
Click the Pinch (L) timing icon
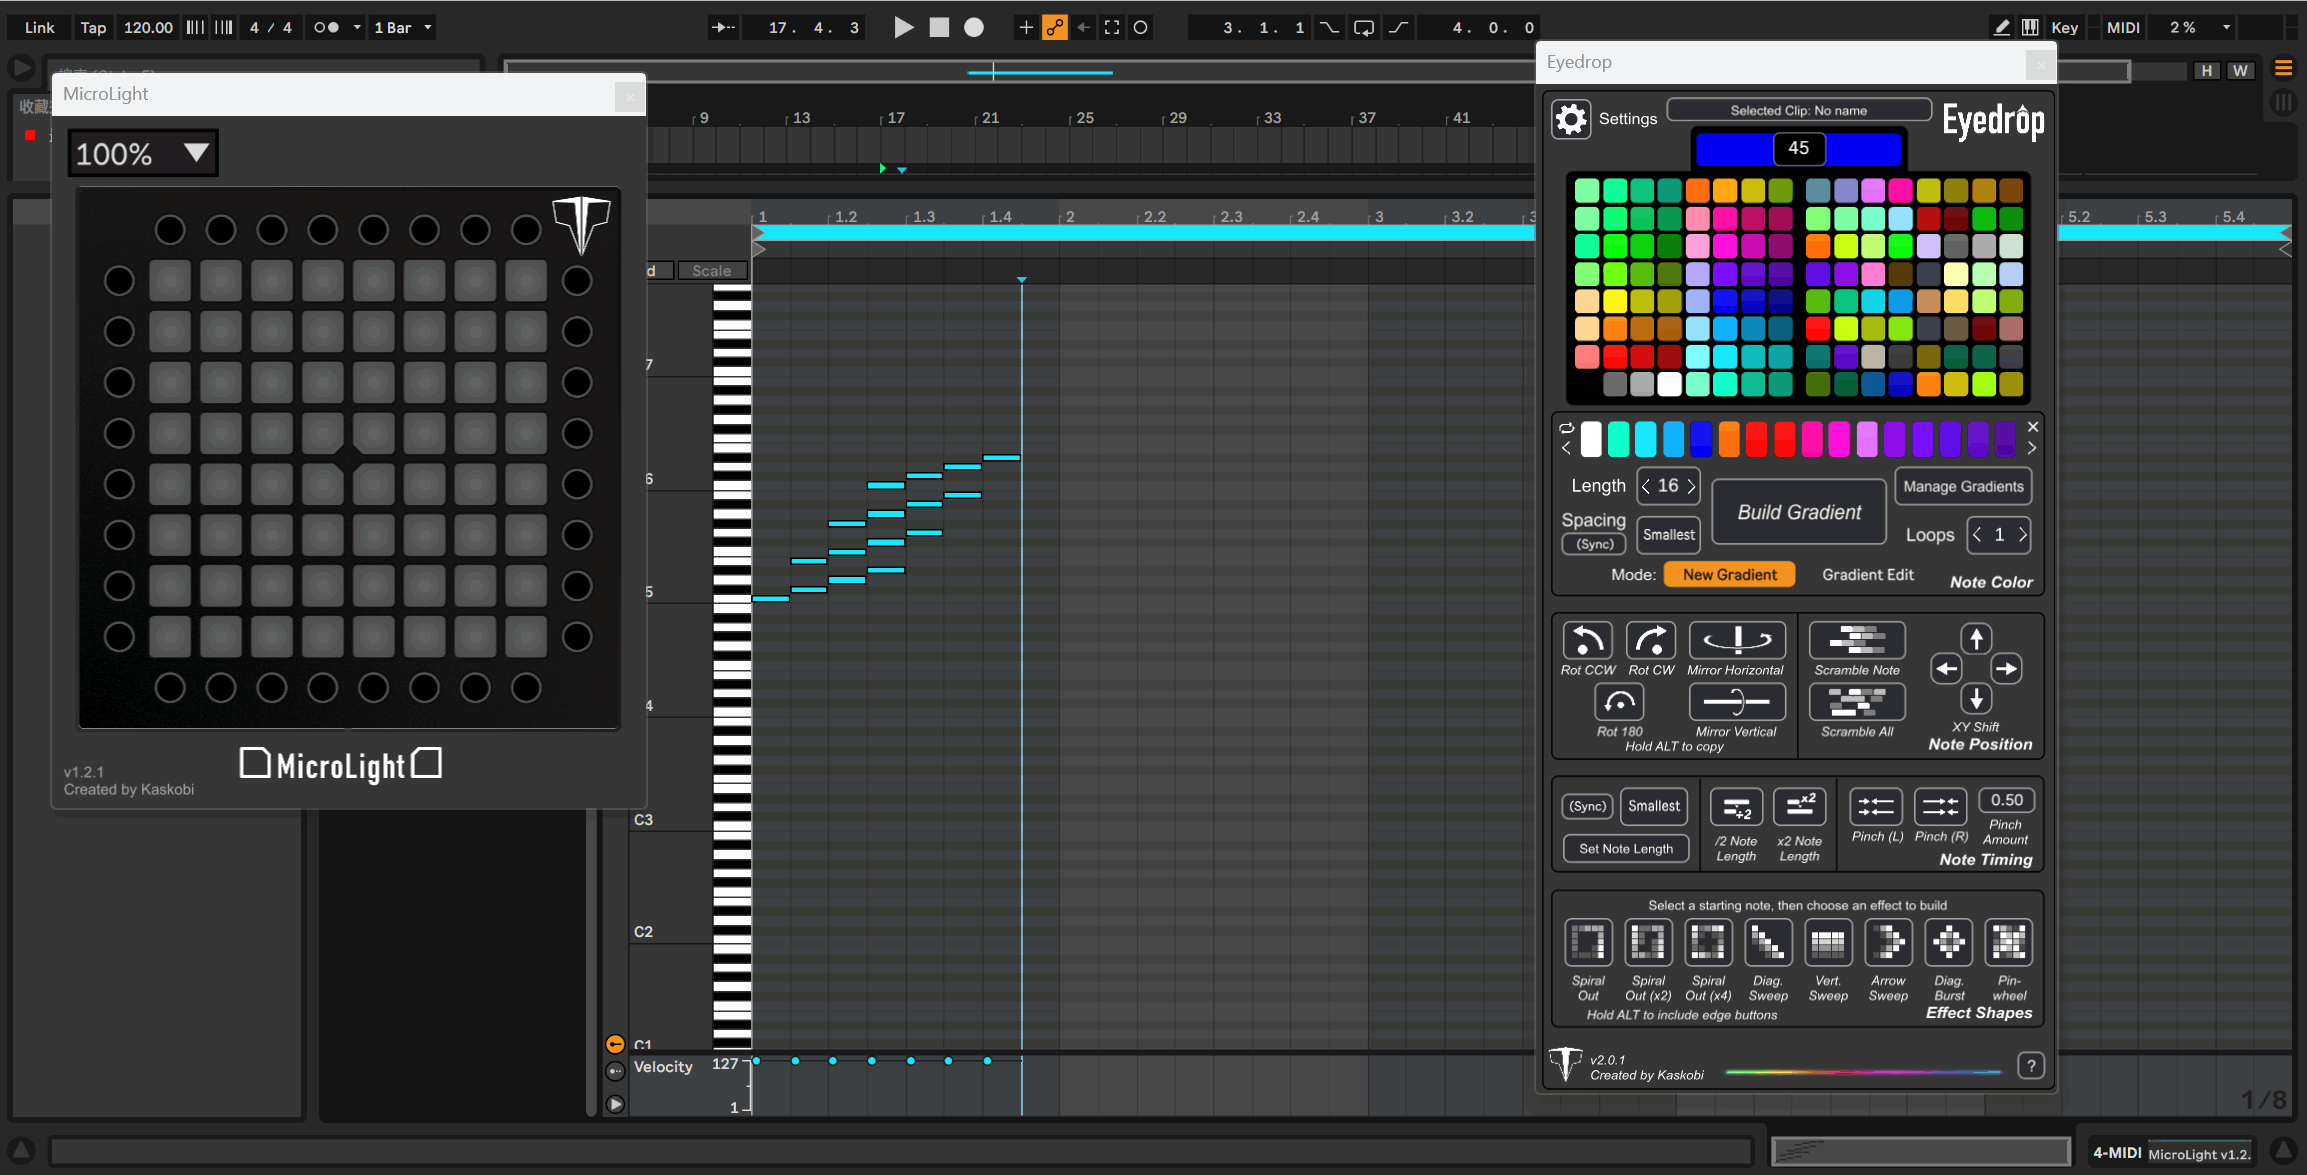[x=1875, y=807]
